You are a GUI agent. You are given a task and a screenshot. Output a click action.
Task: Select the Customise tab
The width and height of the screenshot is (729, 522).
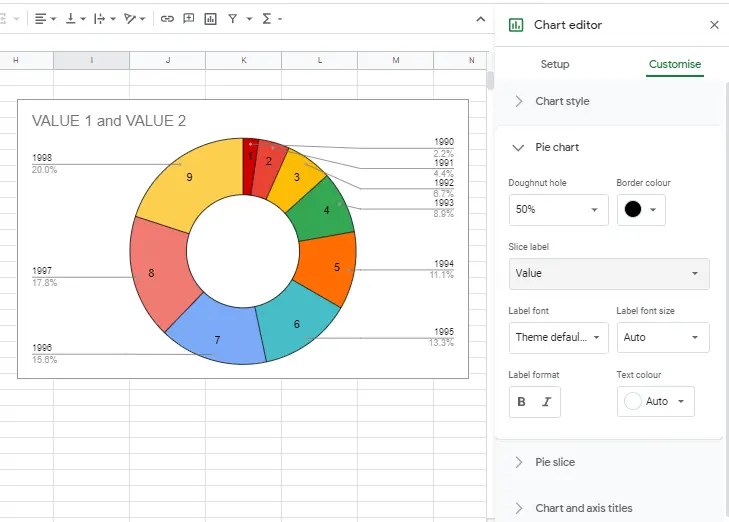[675, 64]
